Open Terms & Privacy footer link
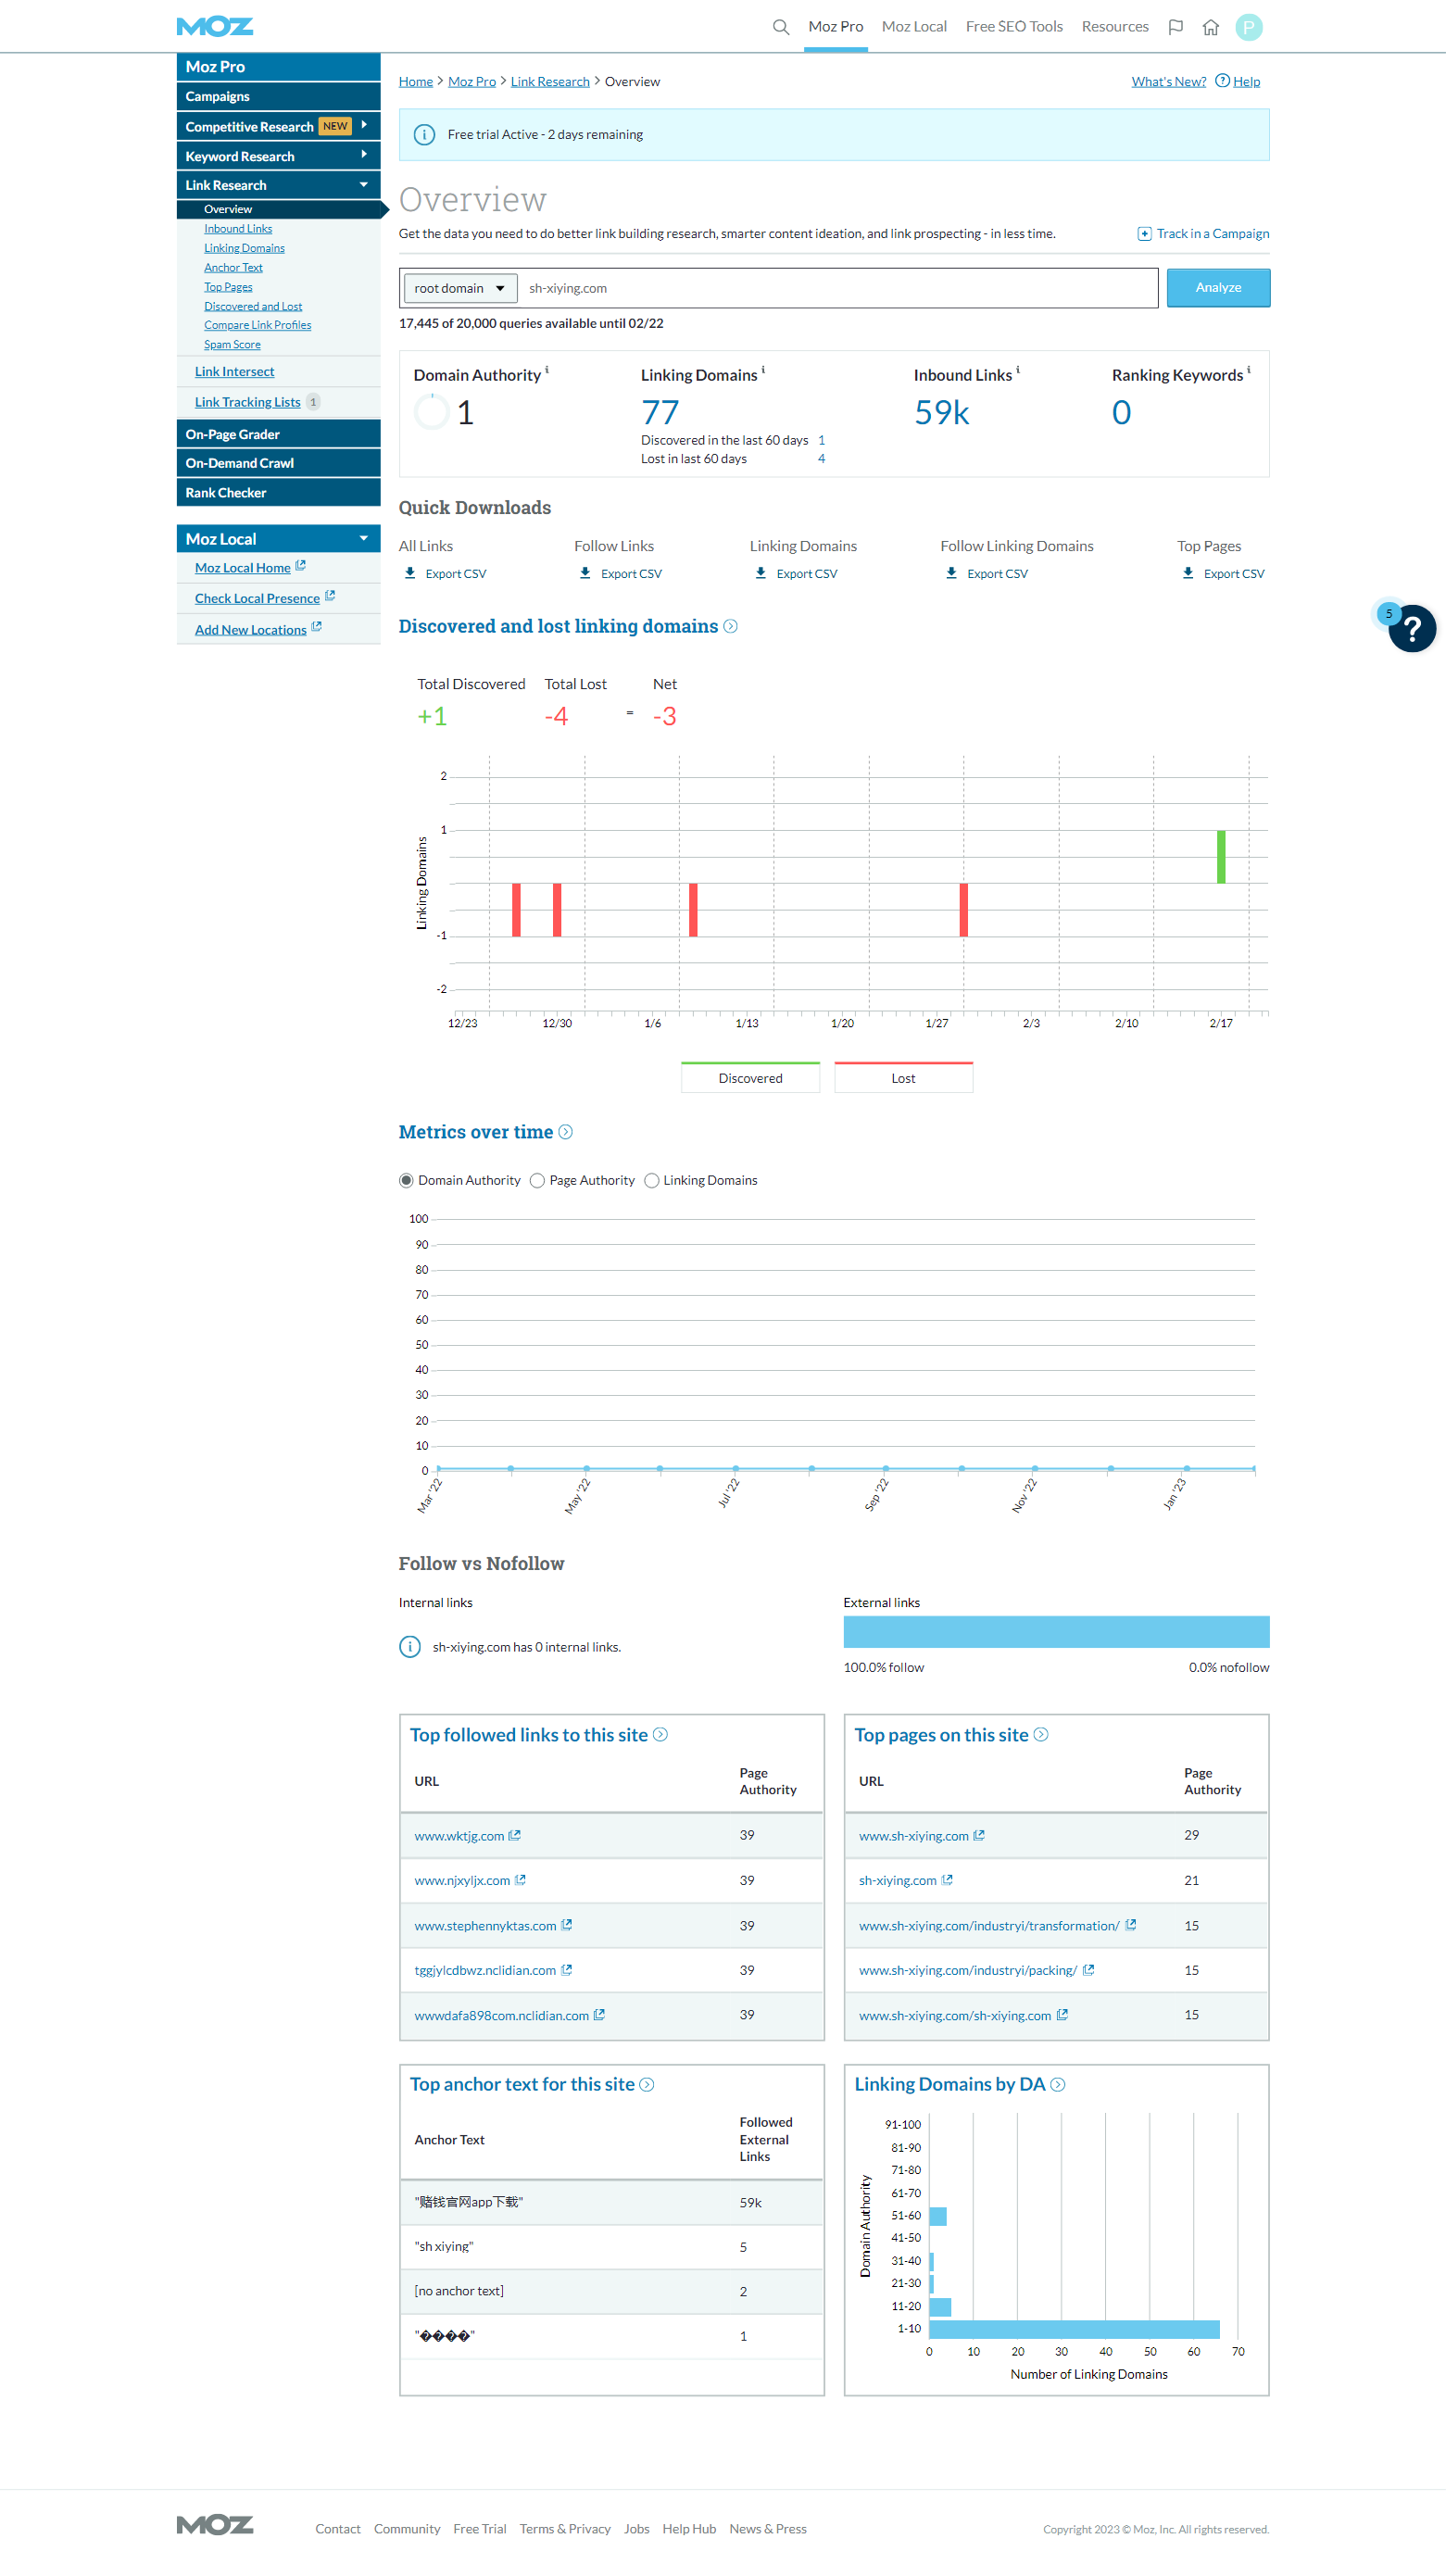 pyautogui.click(x=564, y=2529)
